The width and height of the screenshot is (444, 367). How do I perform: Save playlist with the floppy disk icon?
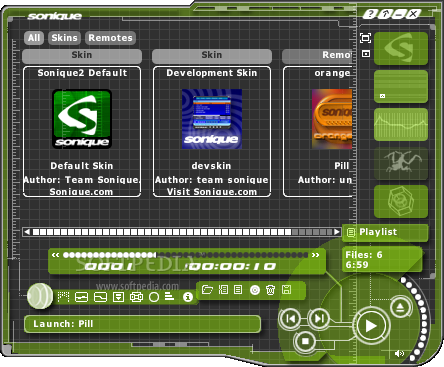286,289
